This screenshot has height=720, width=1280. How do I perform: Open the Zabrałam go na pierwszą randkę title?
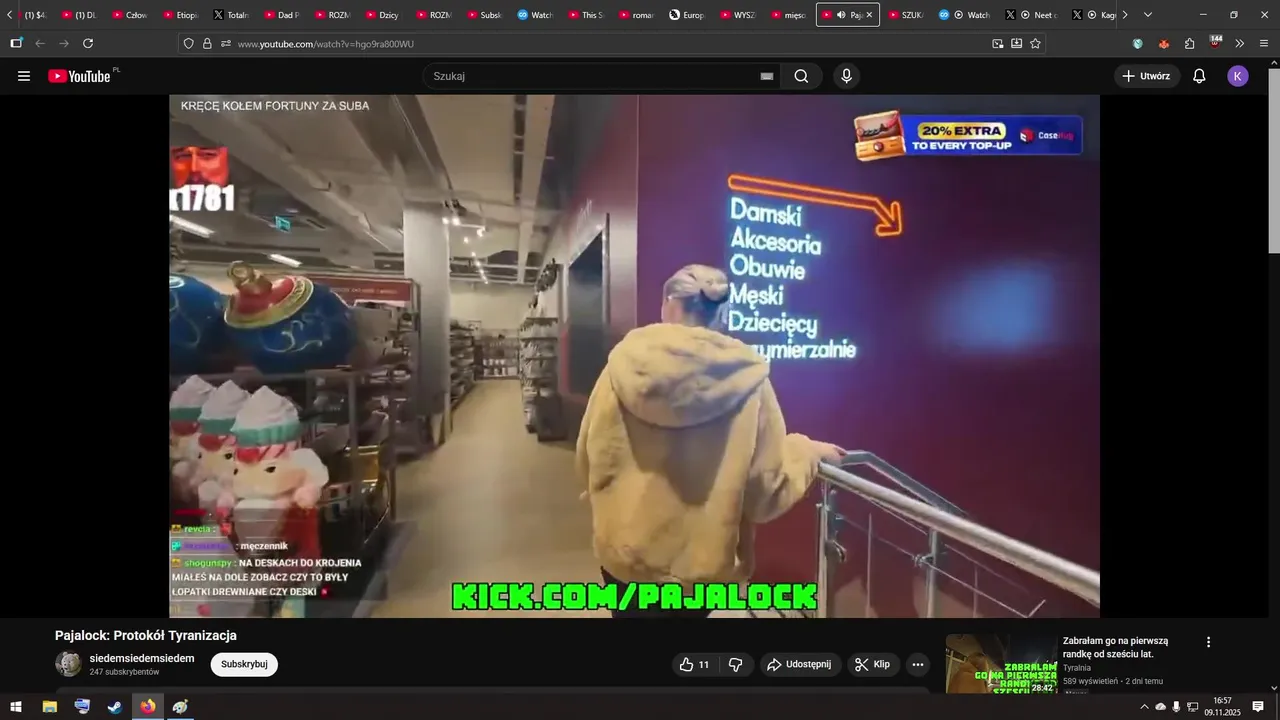pos(1115,647)
